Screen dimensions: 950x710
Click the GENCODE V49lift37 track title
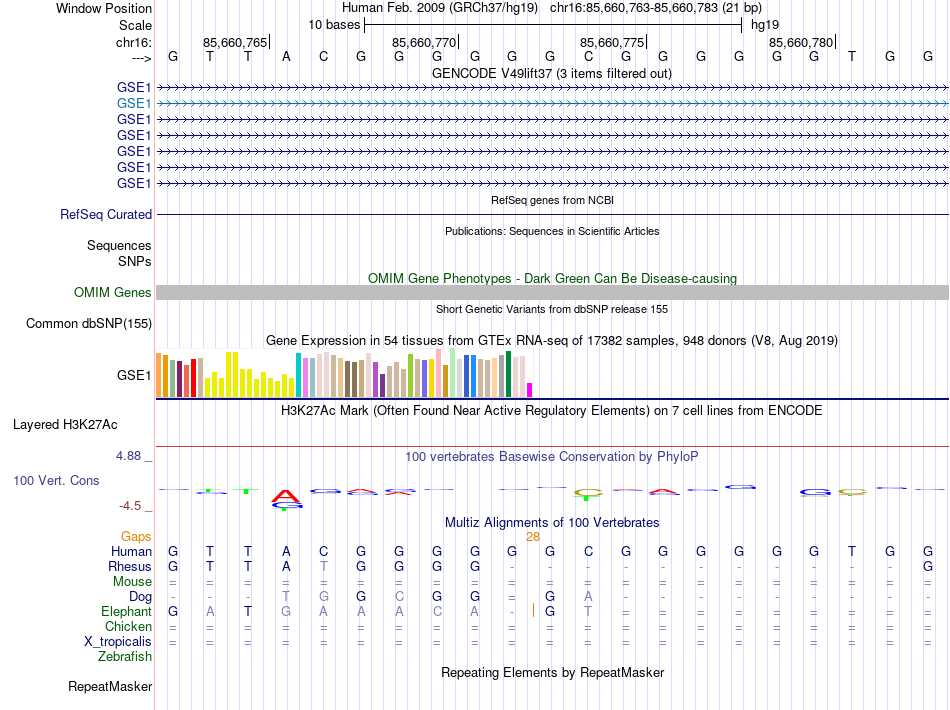point(552,73)
